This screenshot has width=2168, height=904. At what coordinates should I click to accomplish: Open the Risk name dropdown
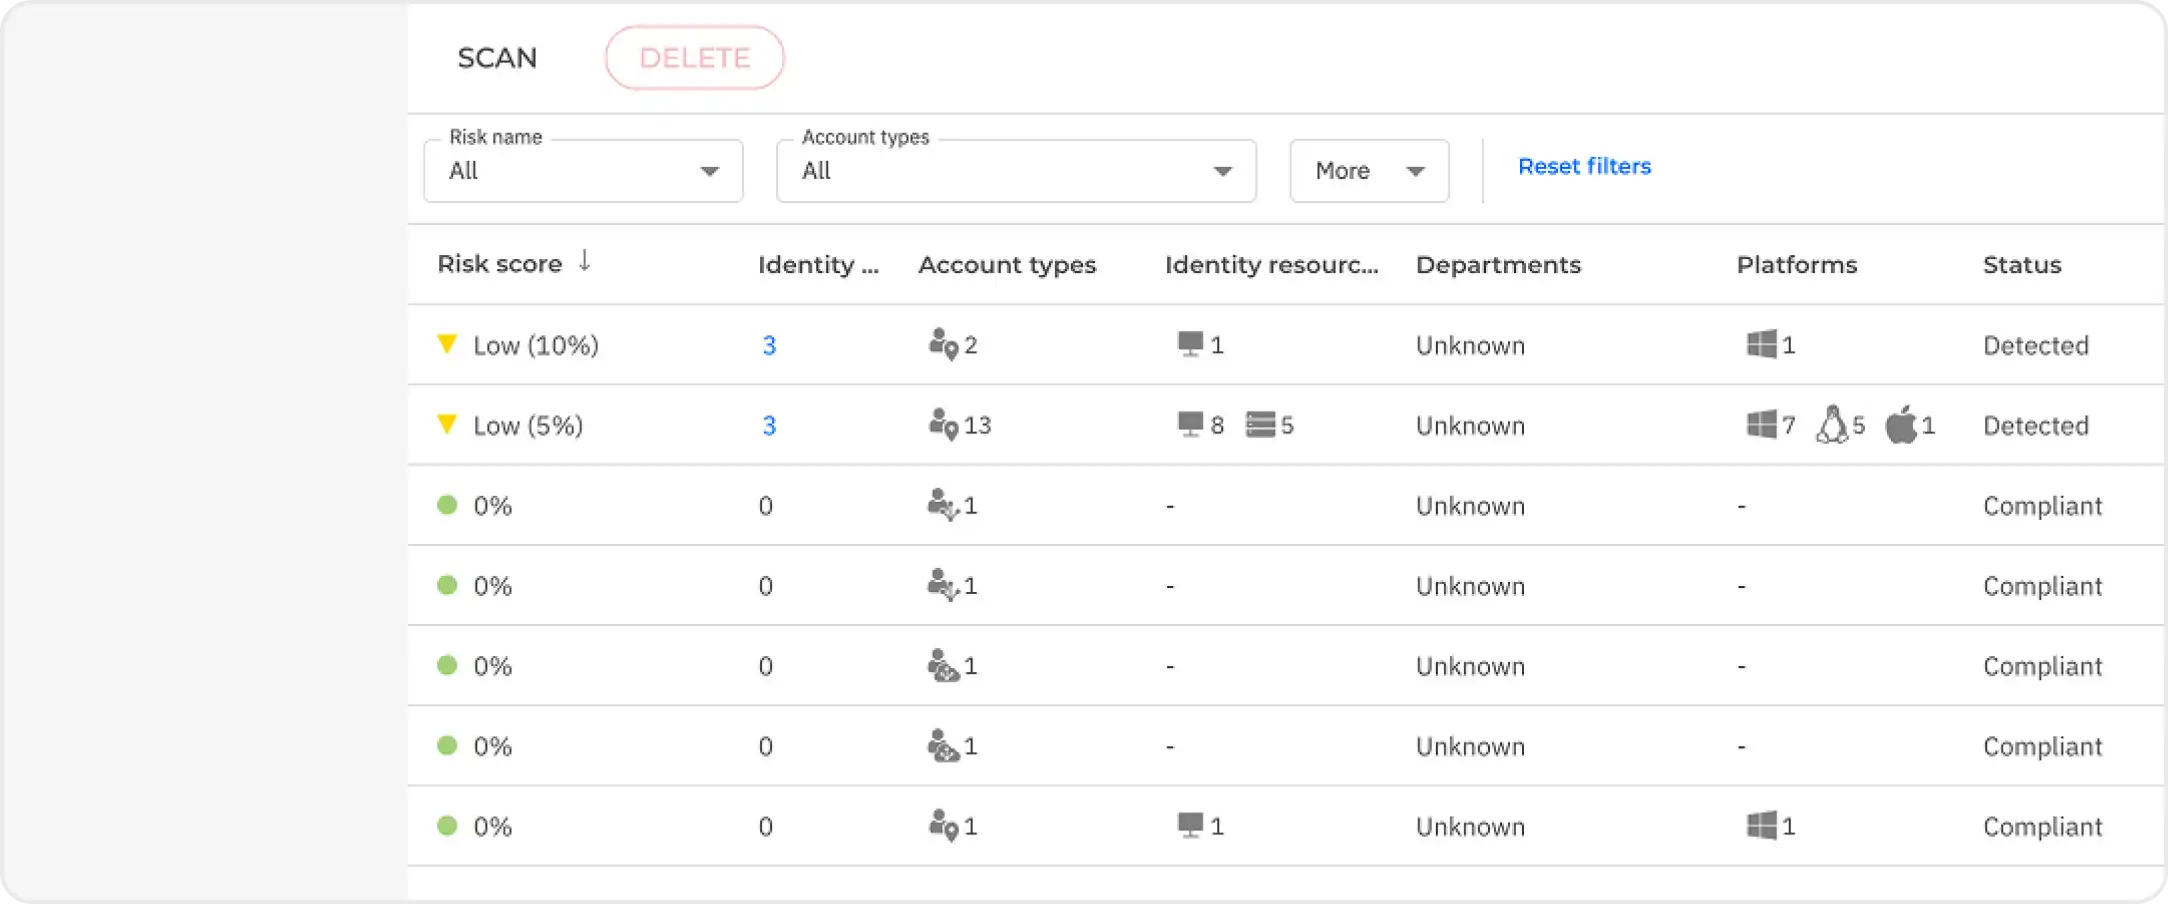point(583,171)
